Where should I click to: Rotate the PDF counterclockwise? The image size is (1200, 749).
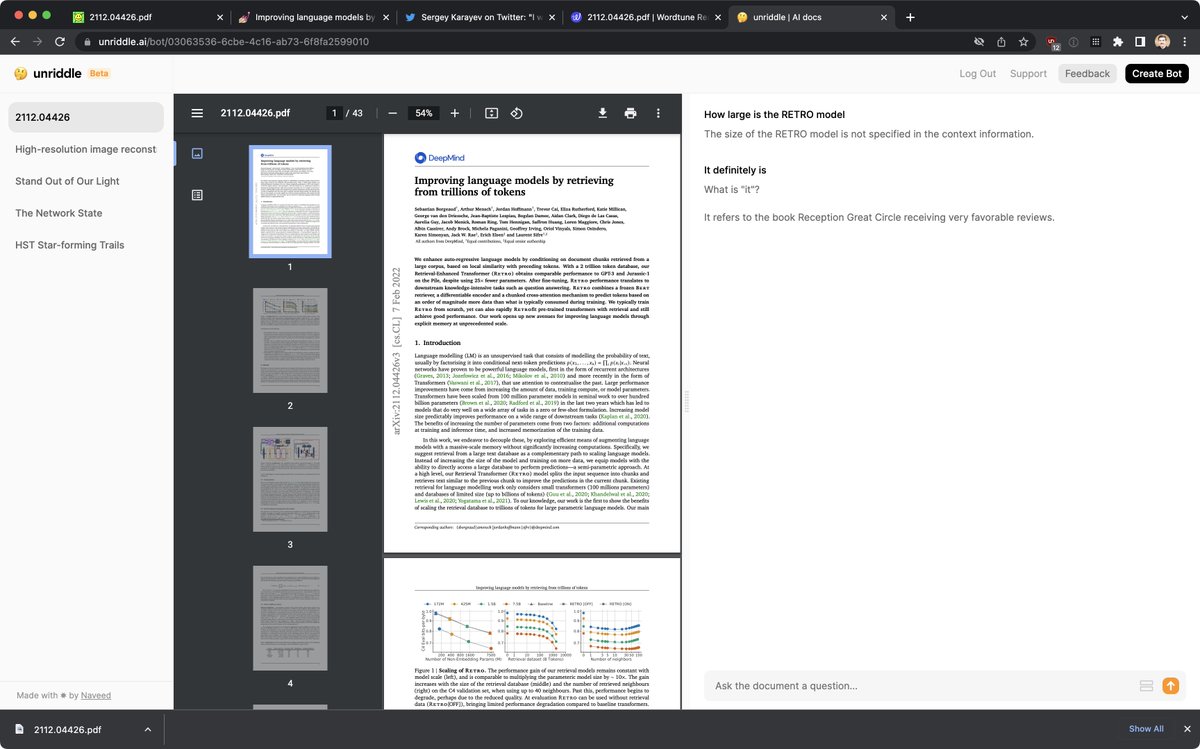click(x=517, y=114)
